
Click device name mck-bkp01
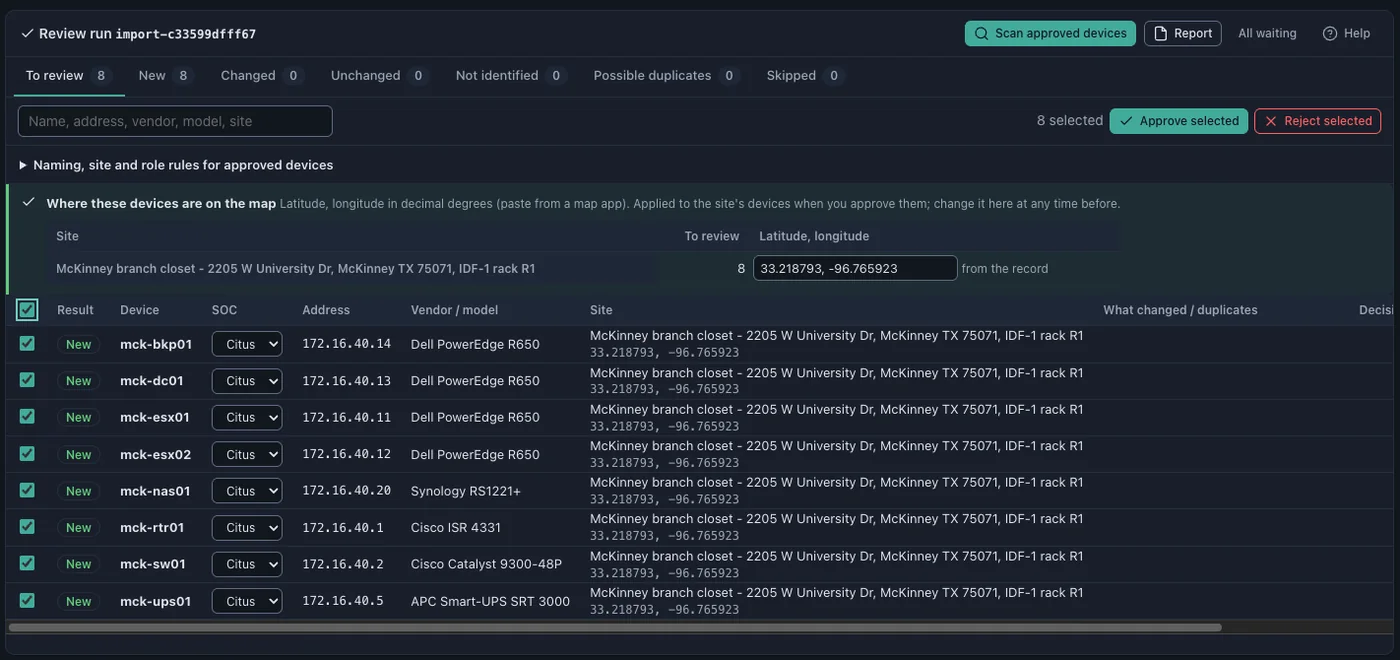pyautogui.click(x=155, y=344)
